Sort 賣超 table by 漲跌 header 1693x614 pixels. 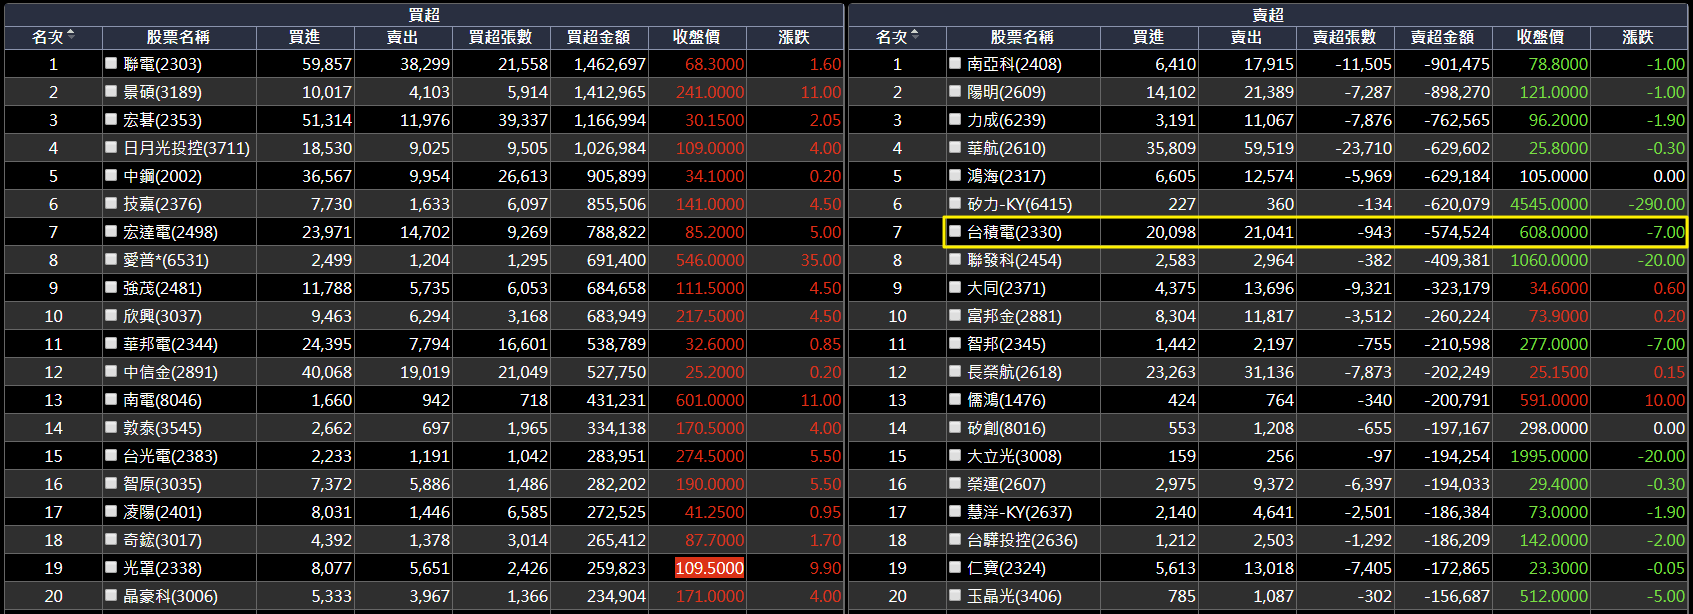1638,37
